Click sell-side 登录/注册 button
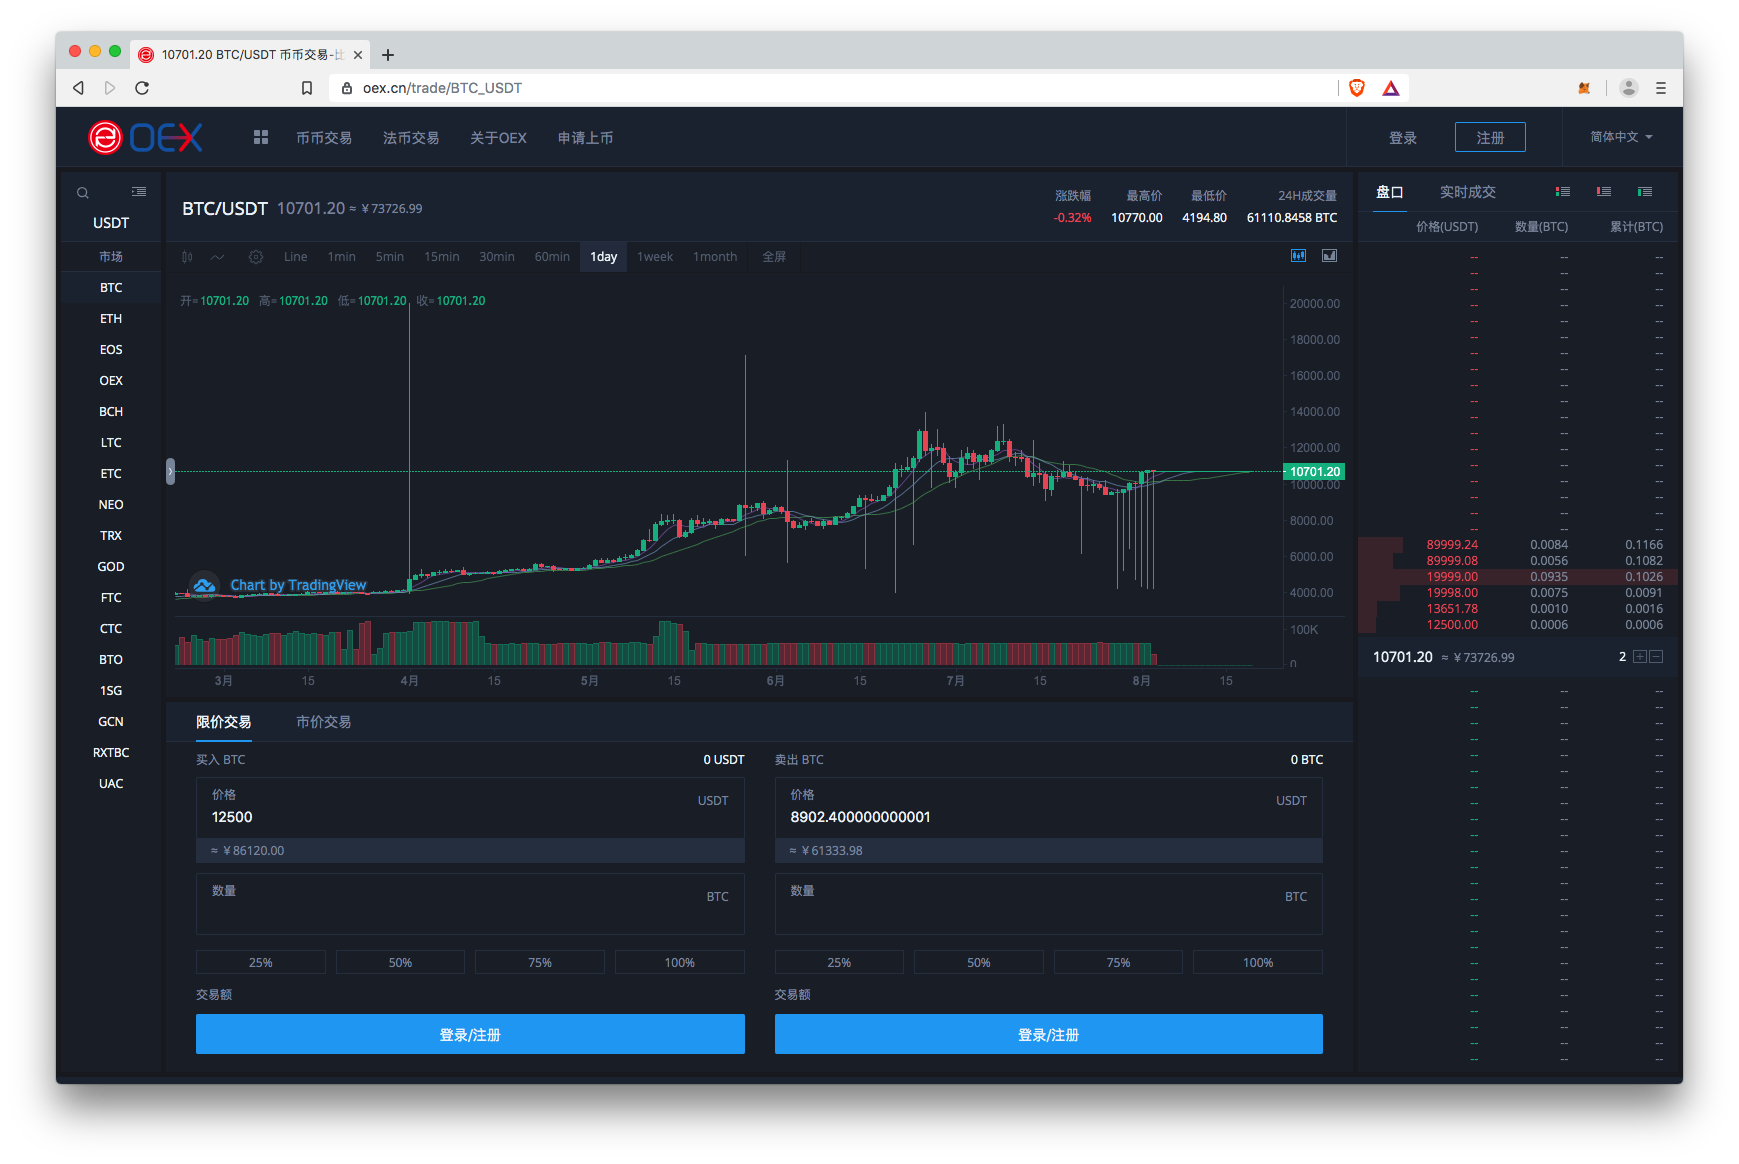The width and height of the screenshot is (1739, 1164). tap(1049, 1034)
